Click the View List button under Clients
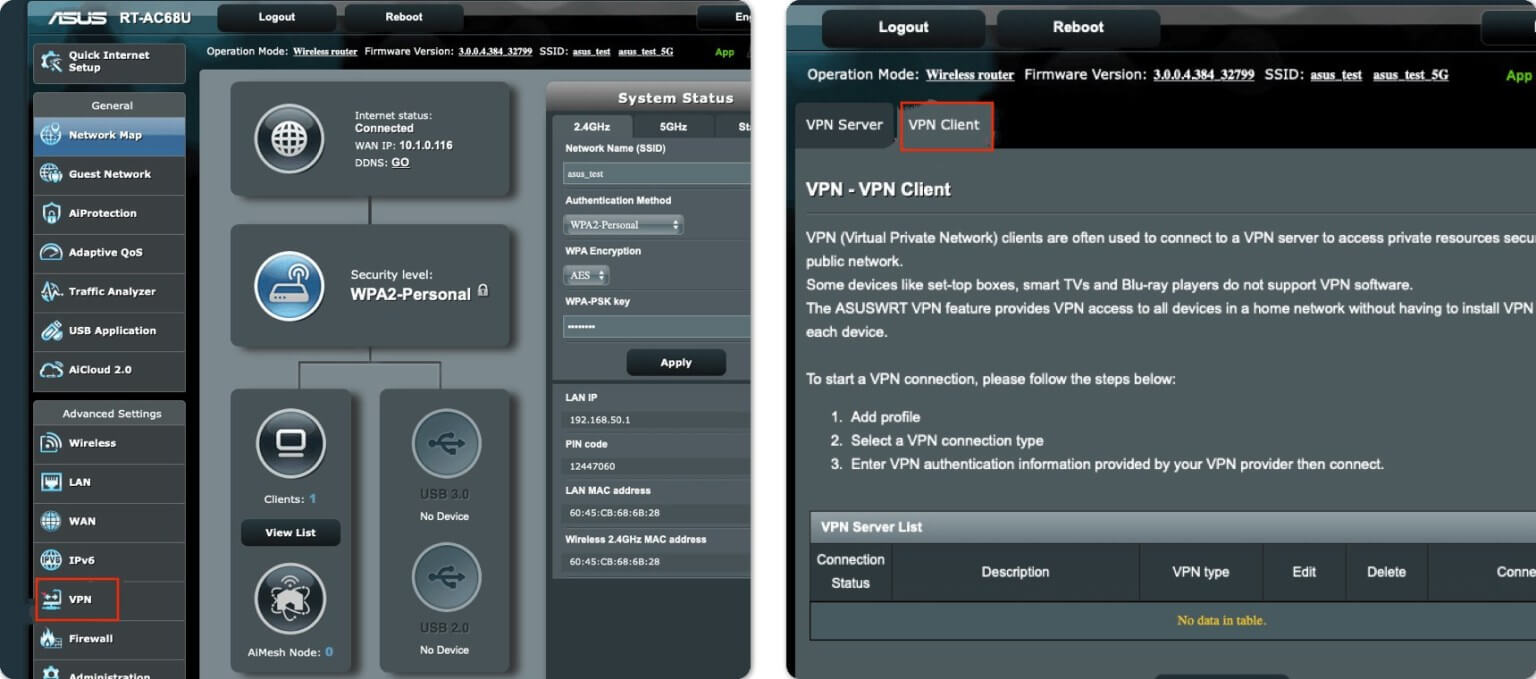The height and width of the screenshot is (679, 1536). pyautogui.click(x=291, y=533)
